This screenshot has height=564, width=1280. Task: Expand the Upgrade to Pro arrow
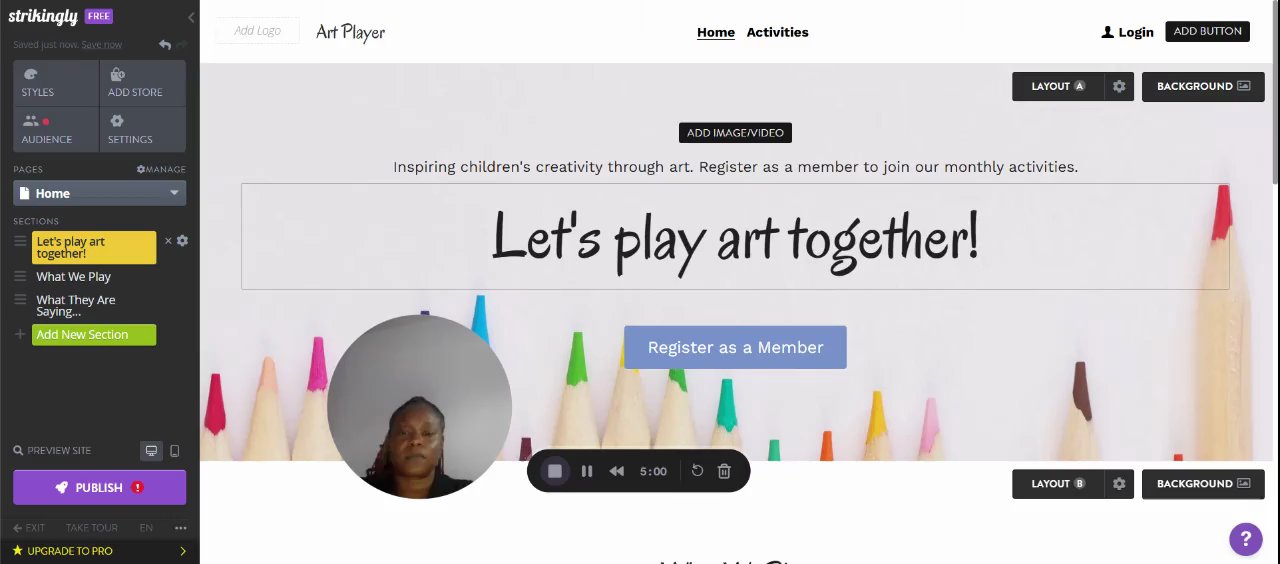(182, 551)
